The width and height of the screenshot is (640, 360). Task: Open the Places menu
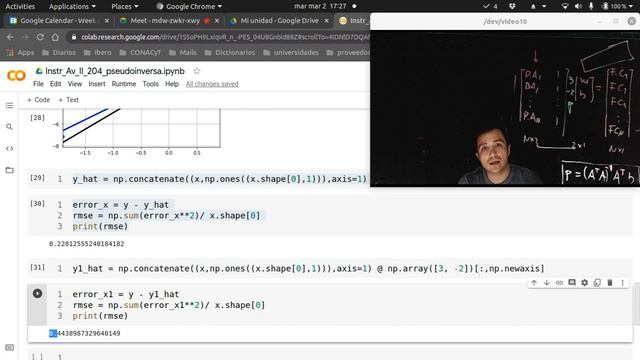(x=124, y=6)
